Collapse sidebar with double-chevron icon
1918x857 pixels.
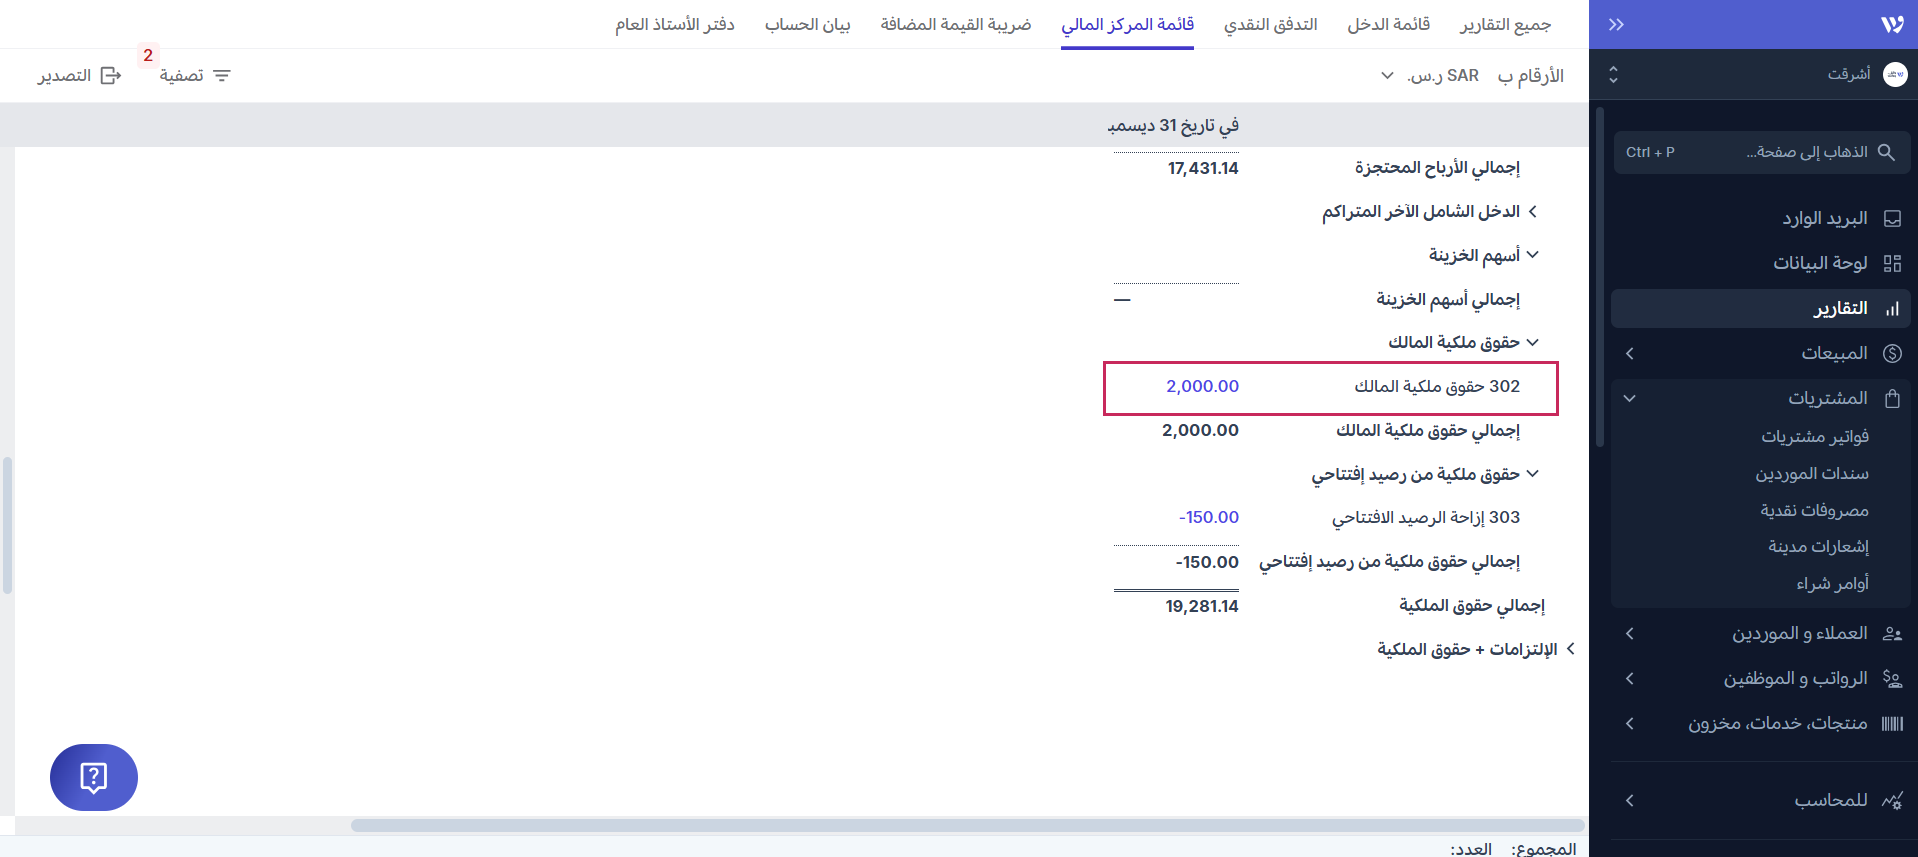click(x=1616, y=24)
